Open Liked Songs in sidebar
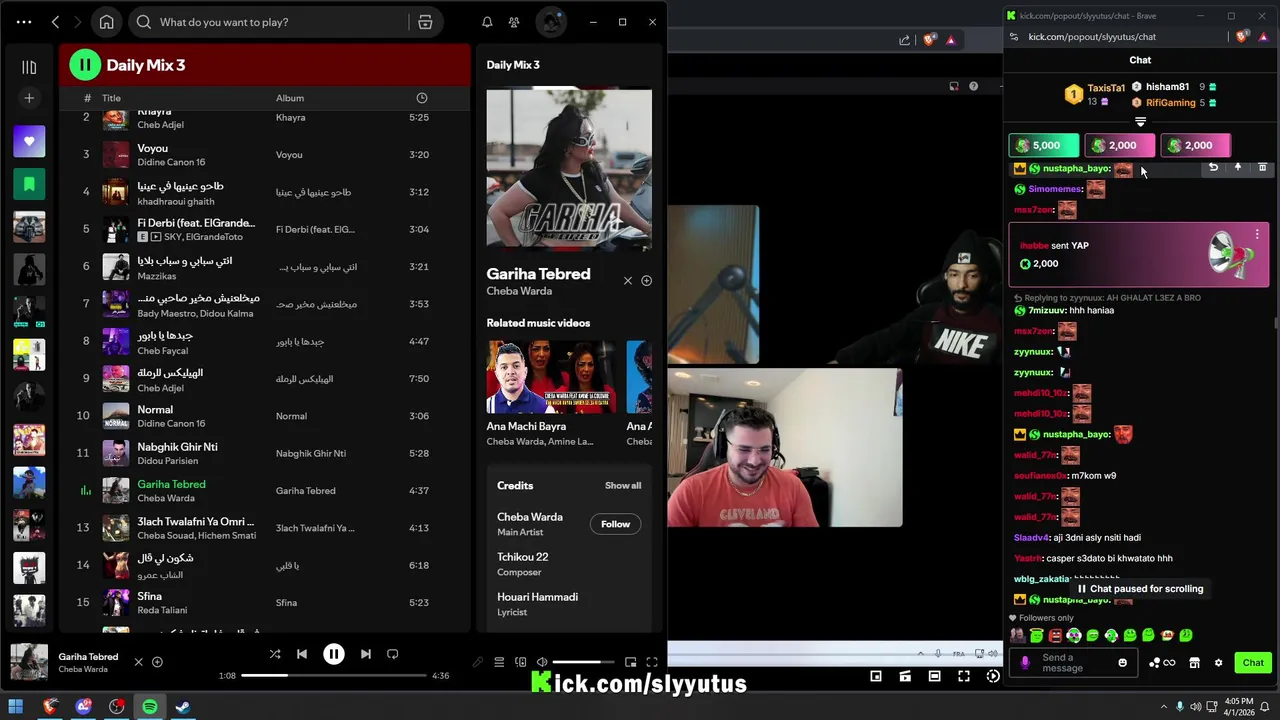 coord(29,141)
